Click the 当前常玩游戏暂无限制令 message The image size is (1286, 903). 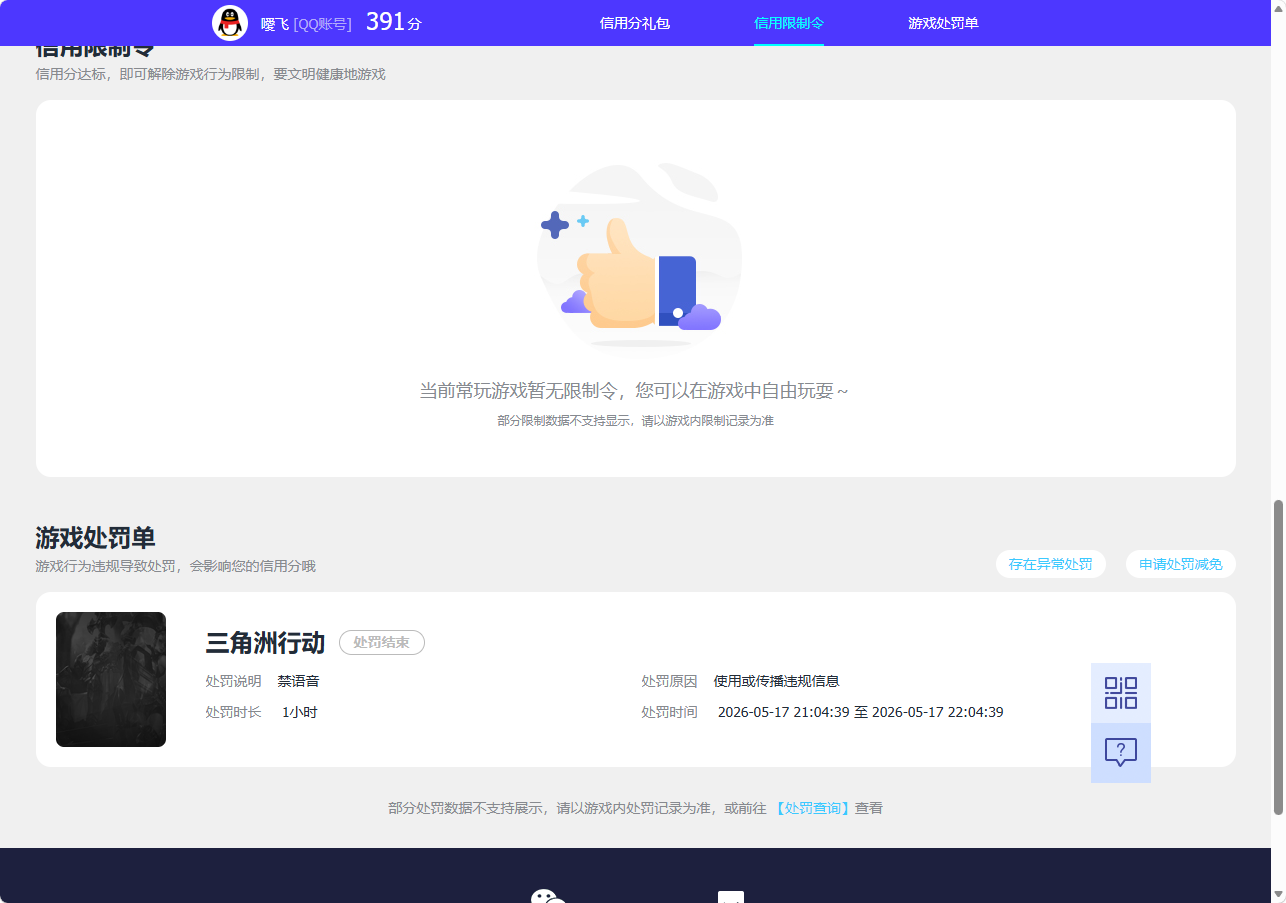tap(634, 391)
